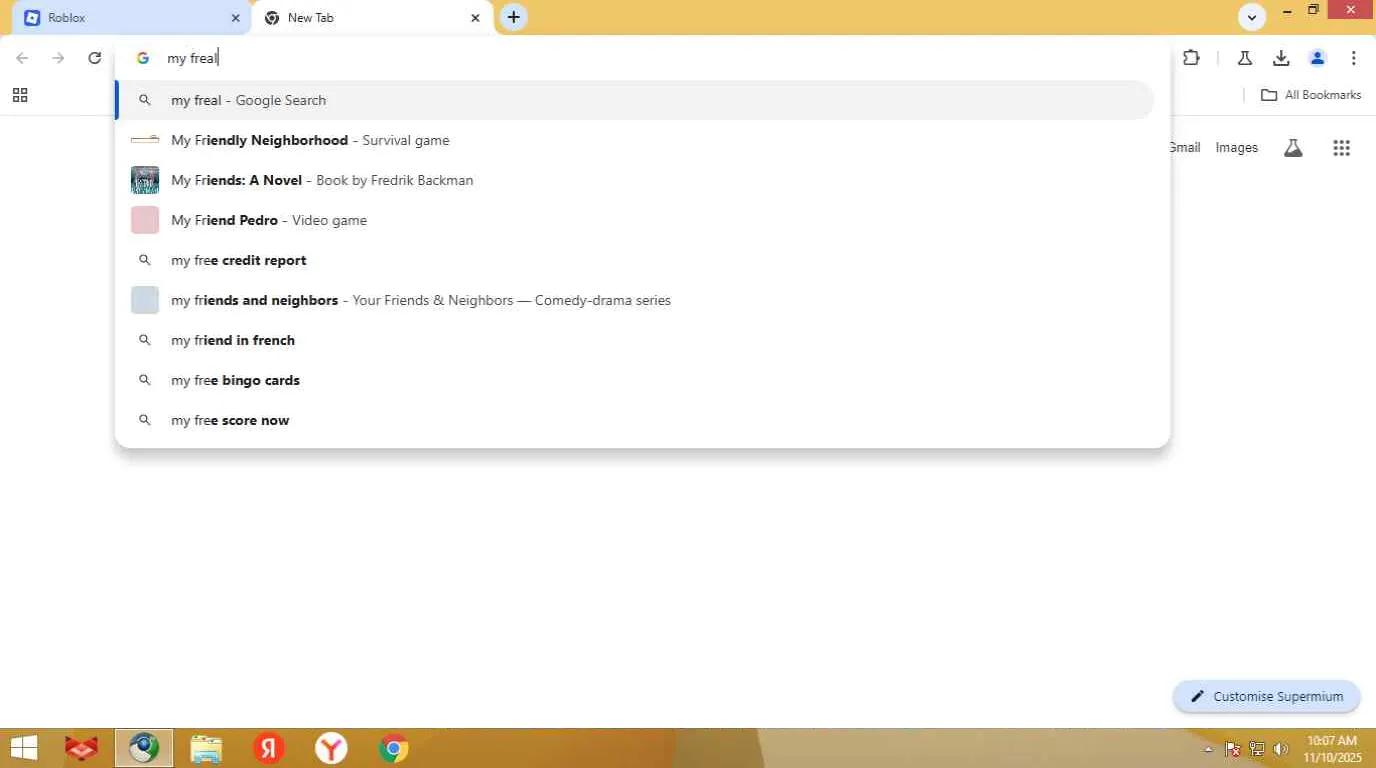Click the Google logo in address bar

[143, 58]
